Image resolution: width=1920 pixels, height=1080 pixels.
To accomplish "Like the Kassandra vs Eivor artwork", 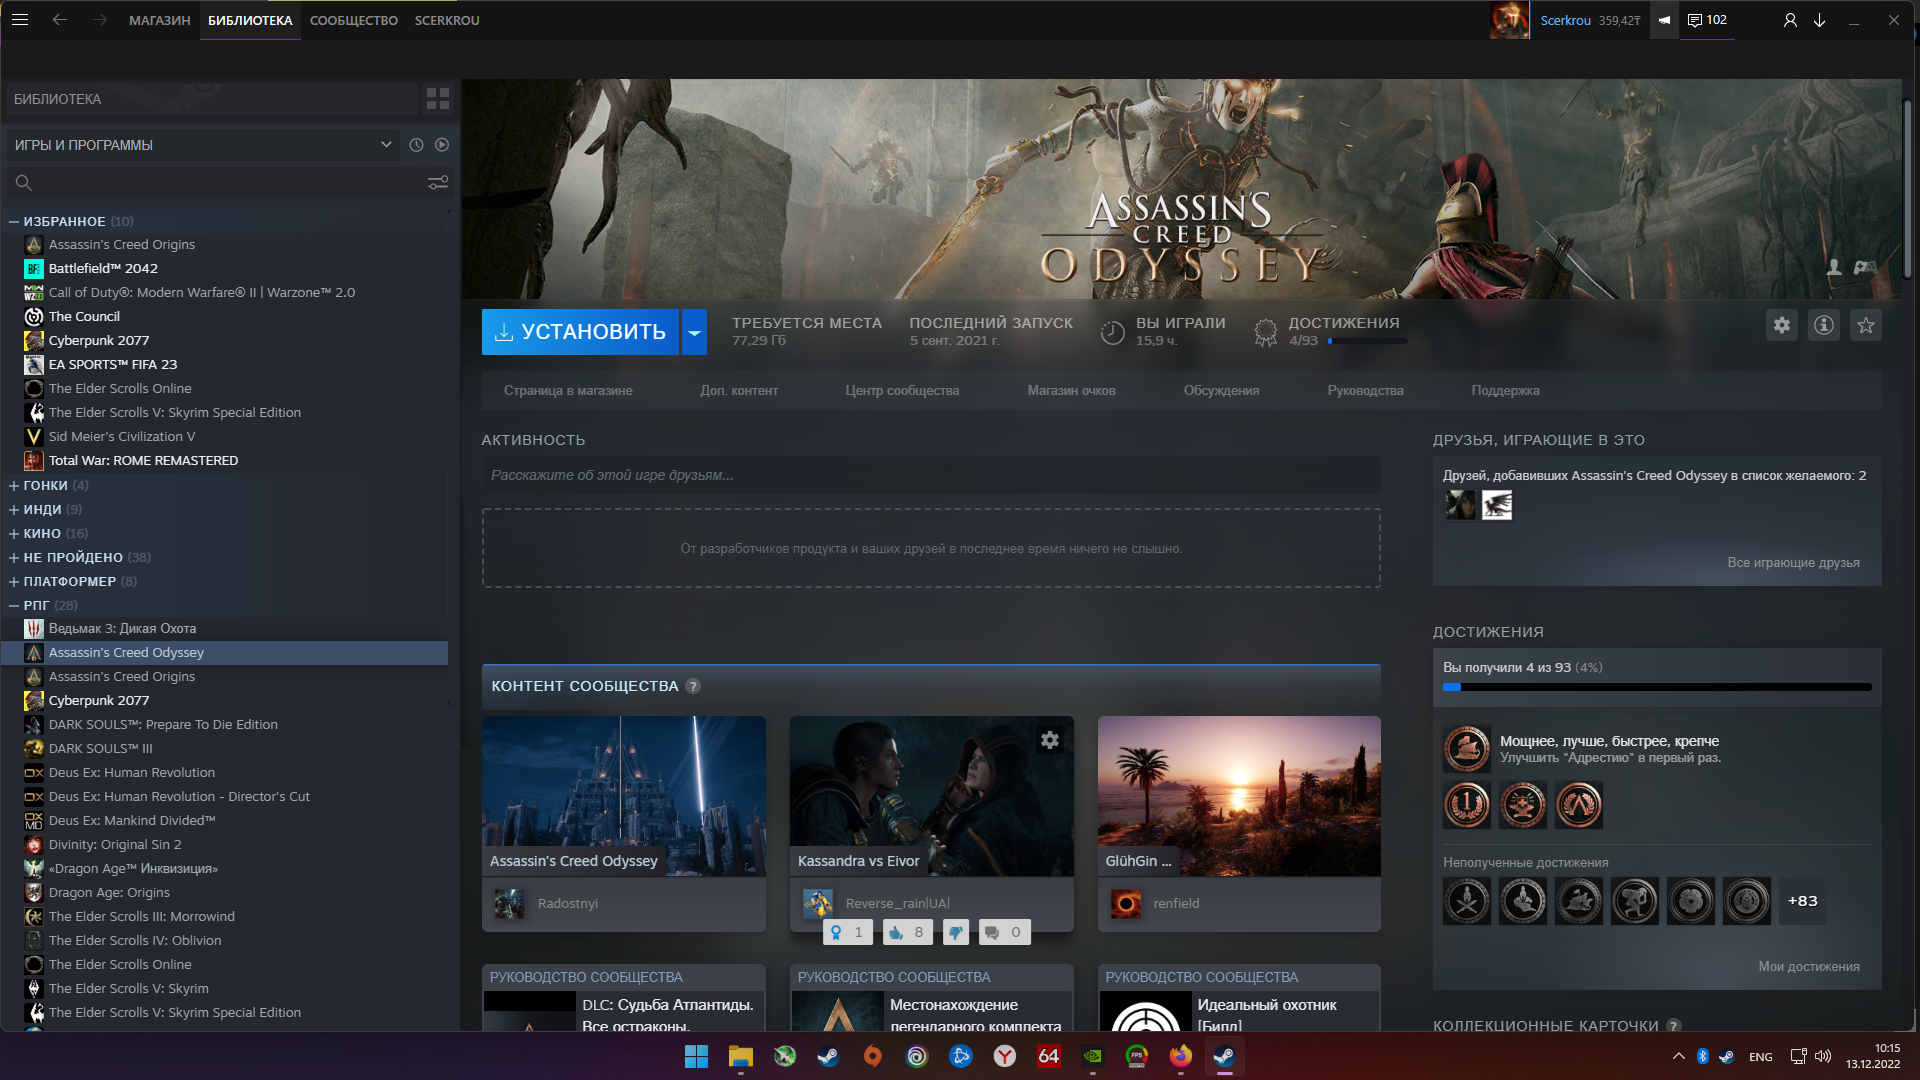I will 908,932.
